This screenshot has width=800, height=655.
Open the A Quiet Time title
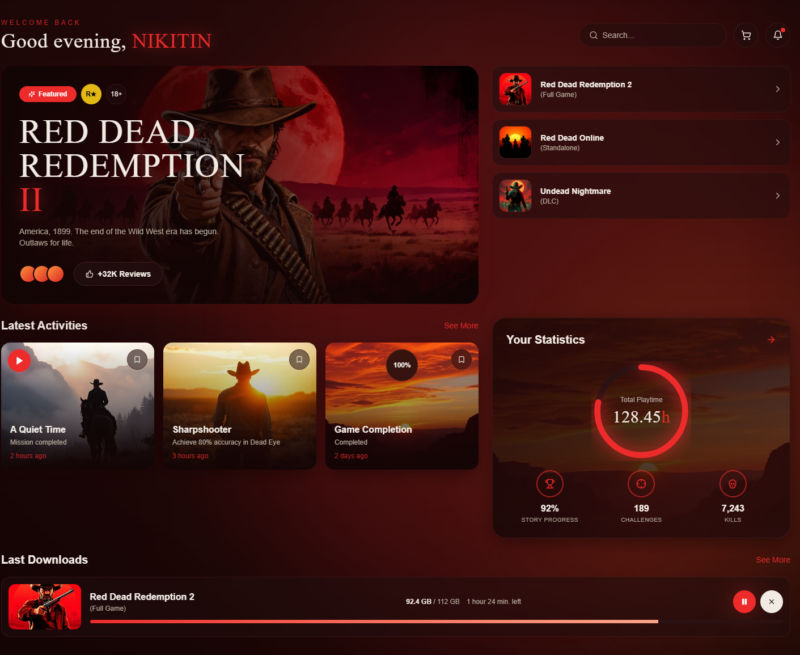tap(38, 430)
